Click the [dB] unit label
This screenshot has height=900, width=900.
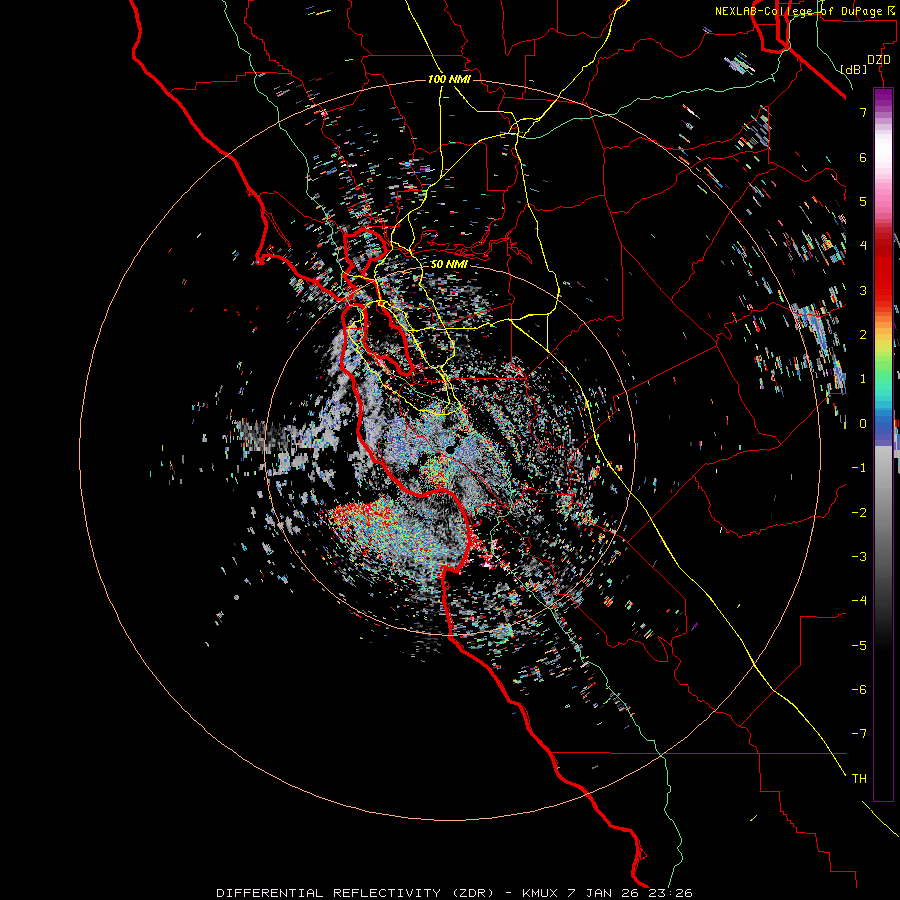854,69
